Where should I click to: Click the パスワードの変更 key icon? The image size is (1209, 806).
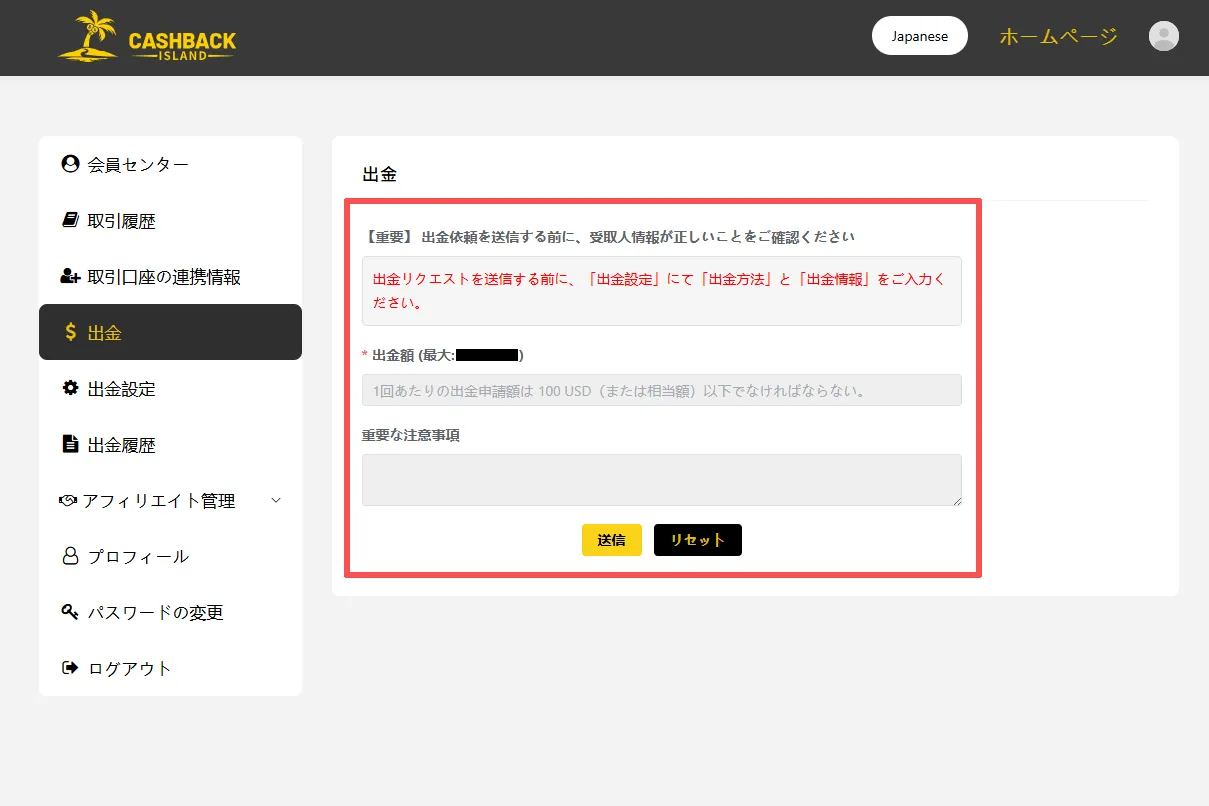tap(70, 612)
